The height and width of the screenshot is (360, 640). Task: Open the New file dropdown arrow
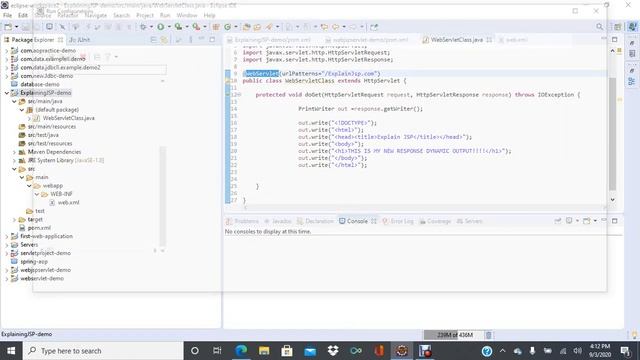click(x=16, y=27)
